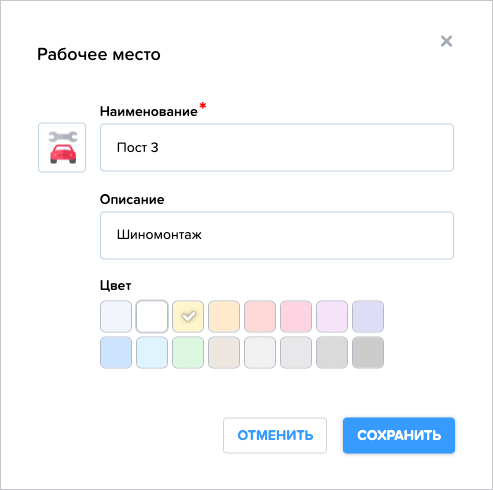
Task: Select the peach orange color swatch
Action: click(x=224, y=316)
